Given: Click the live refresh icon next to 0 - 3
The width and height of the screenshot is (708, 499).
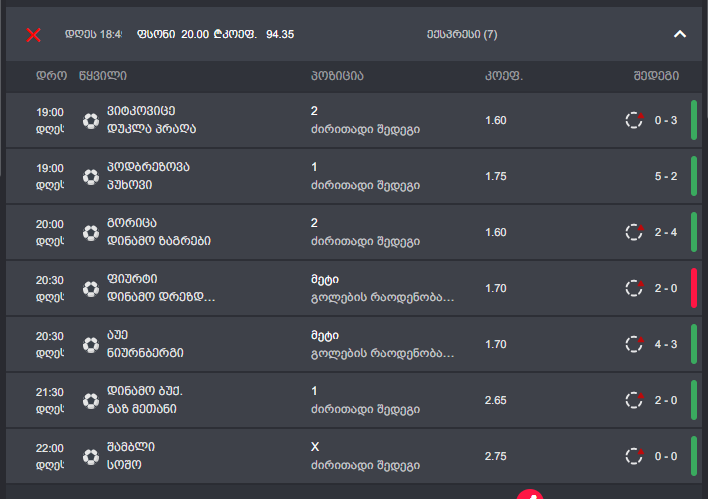Looking at the screenshot, I should (634, 120).
